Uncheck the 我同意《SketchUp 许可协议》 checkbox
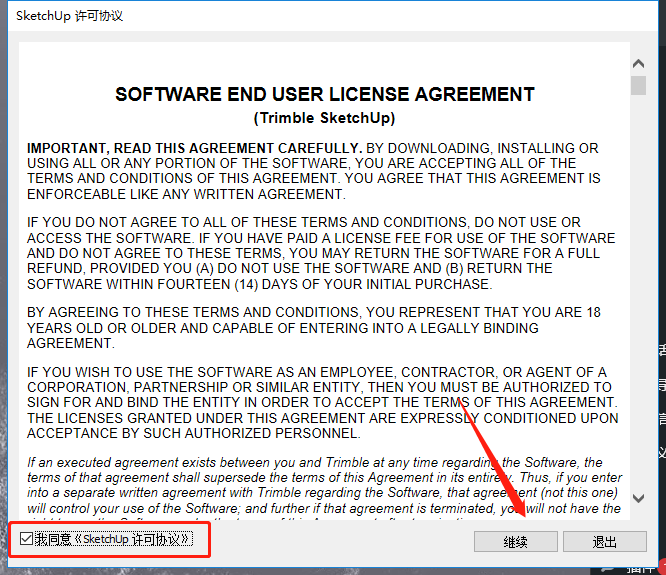Viewport: 666px width, 575px height. pyautogui.click(x=26, y=539)
